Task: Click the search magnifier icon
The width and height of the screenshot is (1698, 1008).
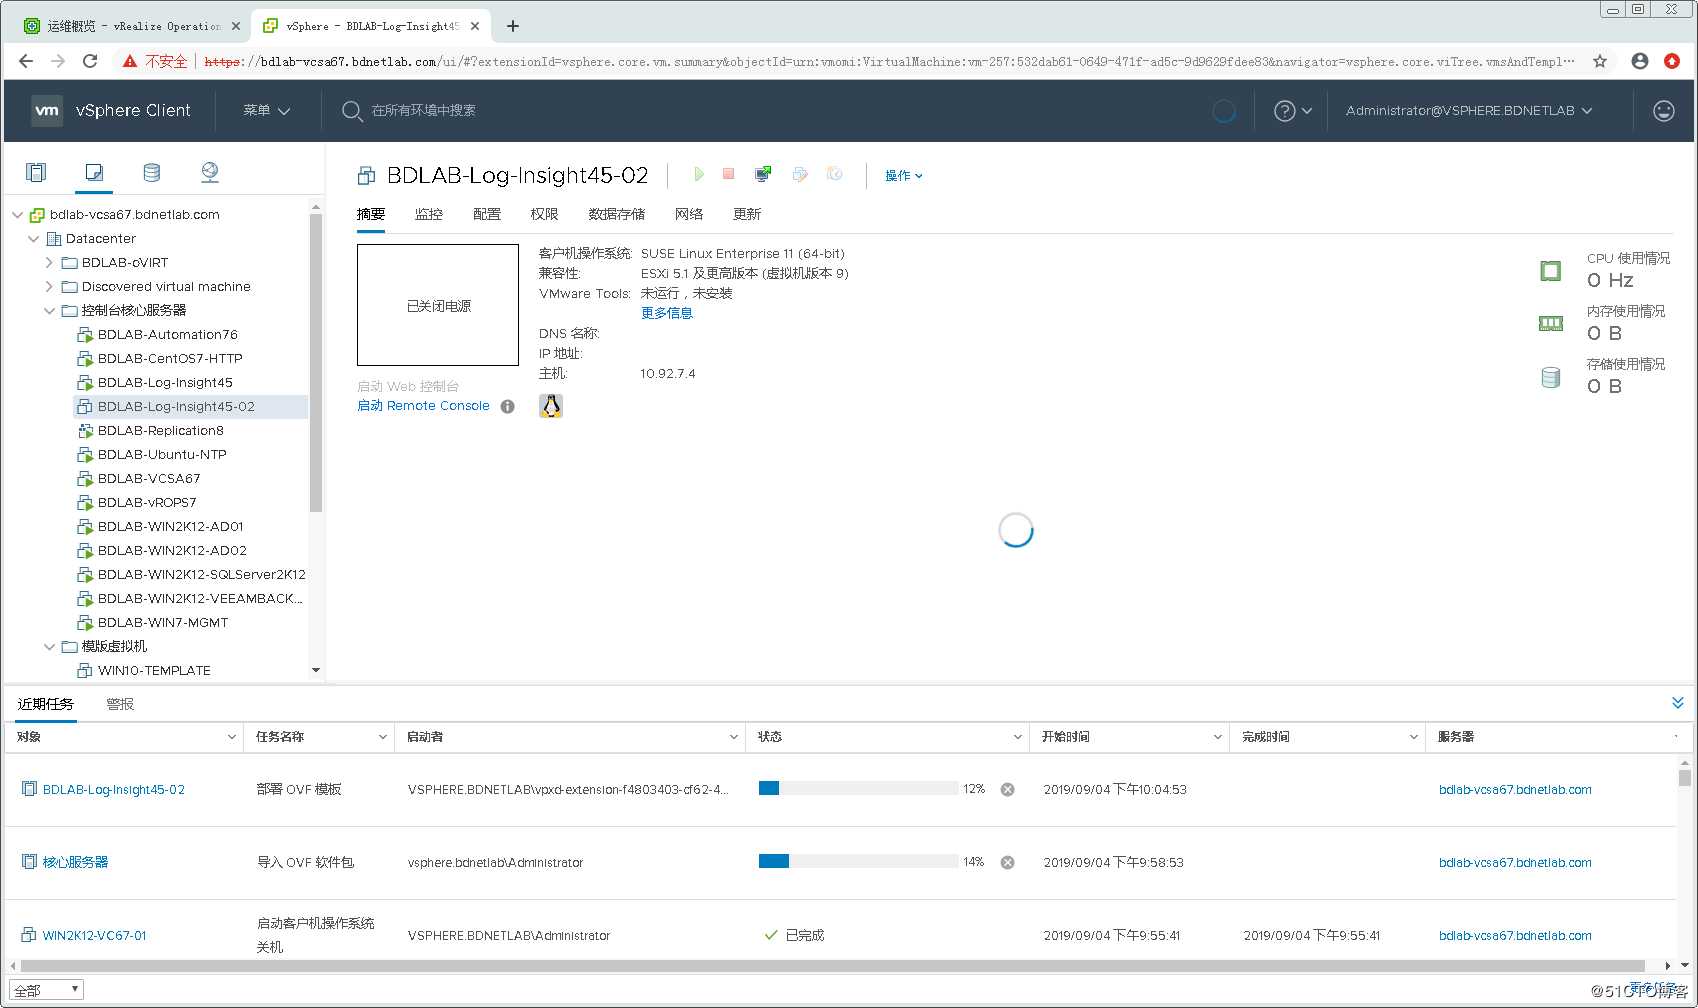Action: click(351, 111)
